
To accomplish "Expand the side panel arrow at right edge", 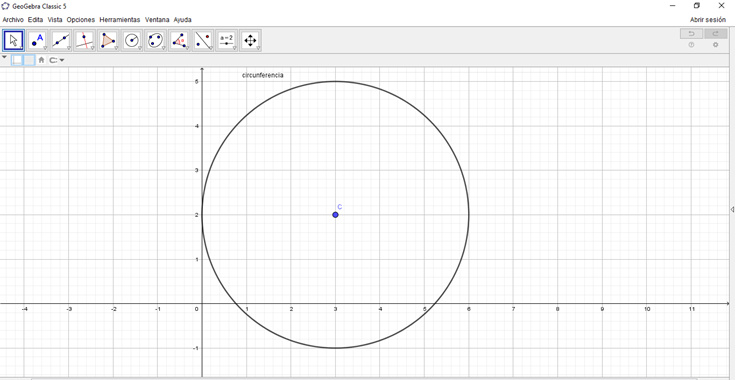I will [x=732, y=210].
